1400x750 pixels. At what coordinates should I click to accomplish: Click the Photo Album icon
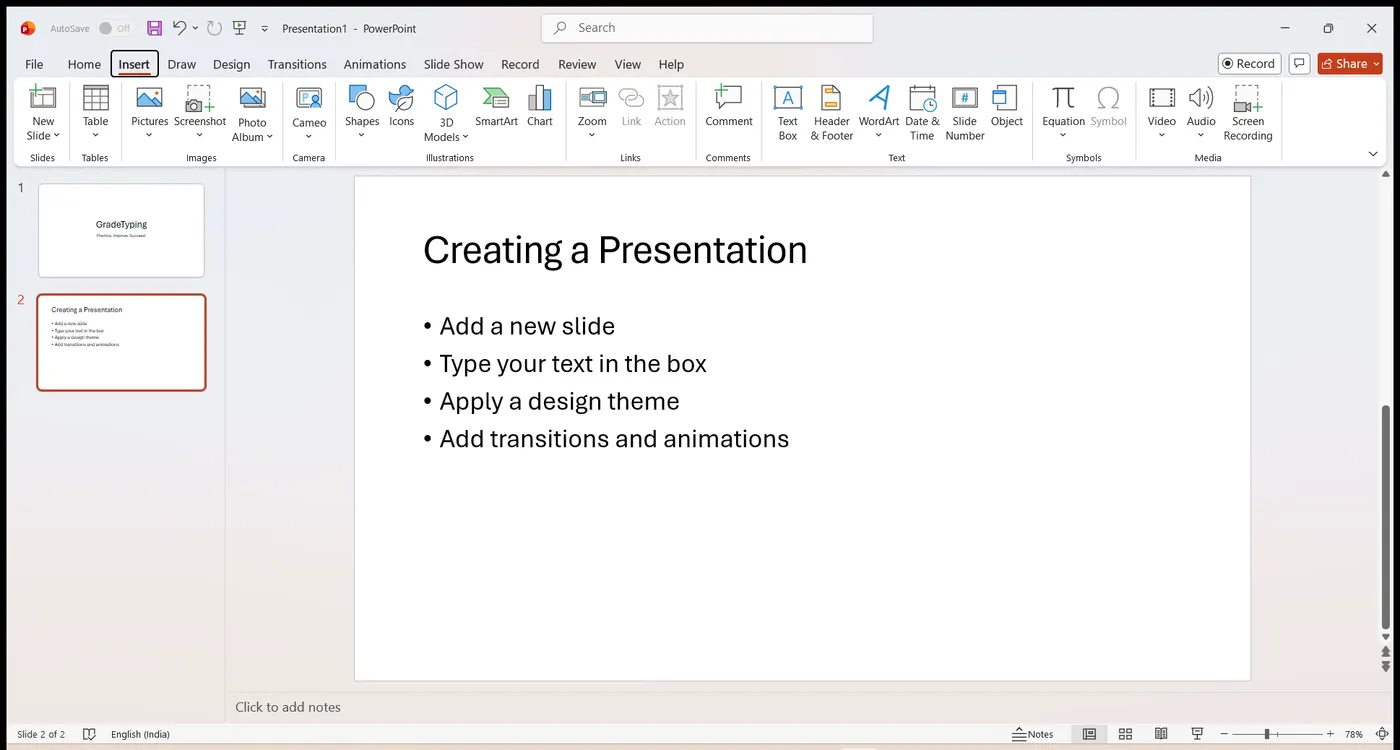(252, 98)
